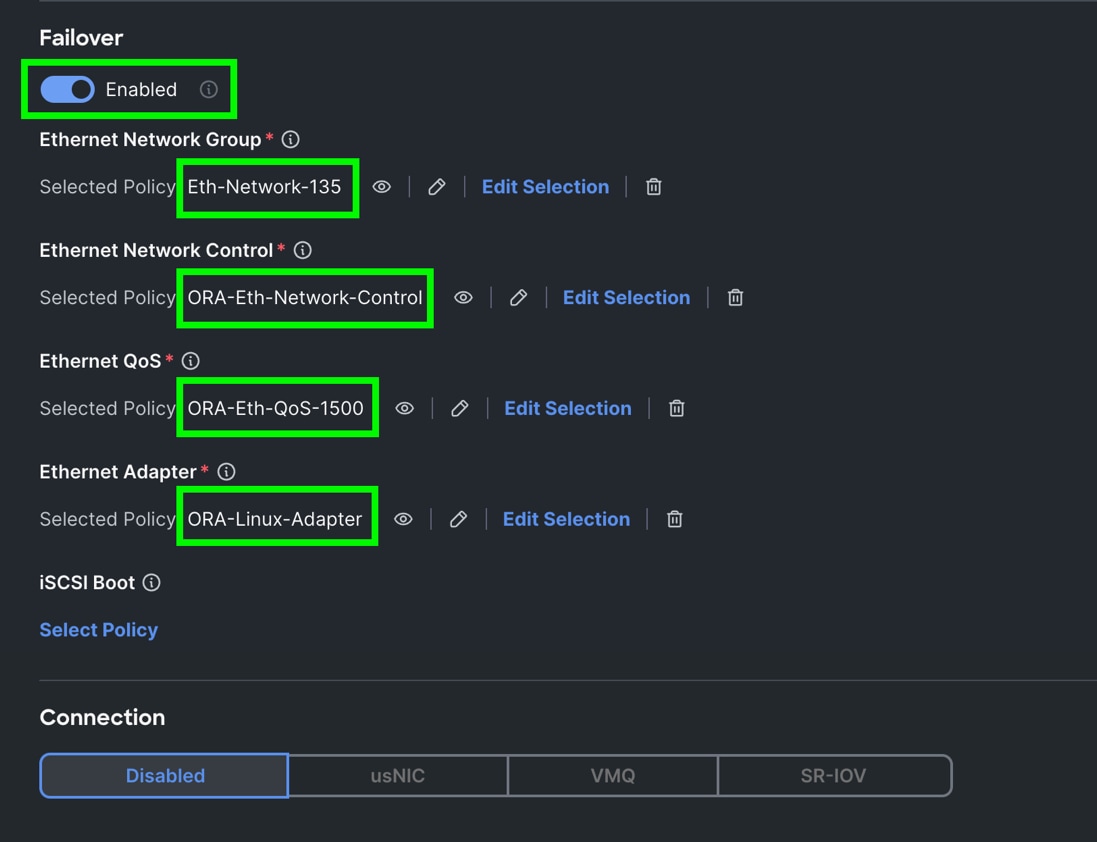Toggle the Failover Enabled switch

click(67, 90)
